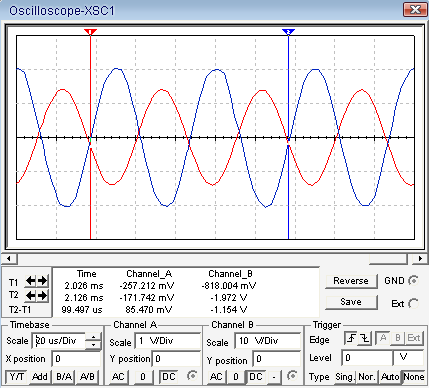429x388 pixels.
Task: Move cursor T2 right with arrow
Action: pos(42,295)
